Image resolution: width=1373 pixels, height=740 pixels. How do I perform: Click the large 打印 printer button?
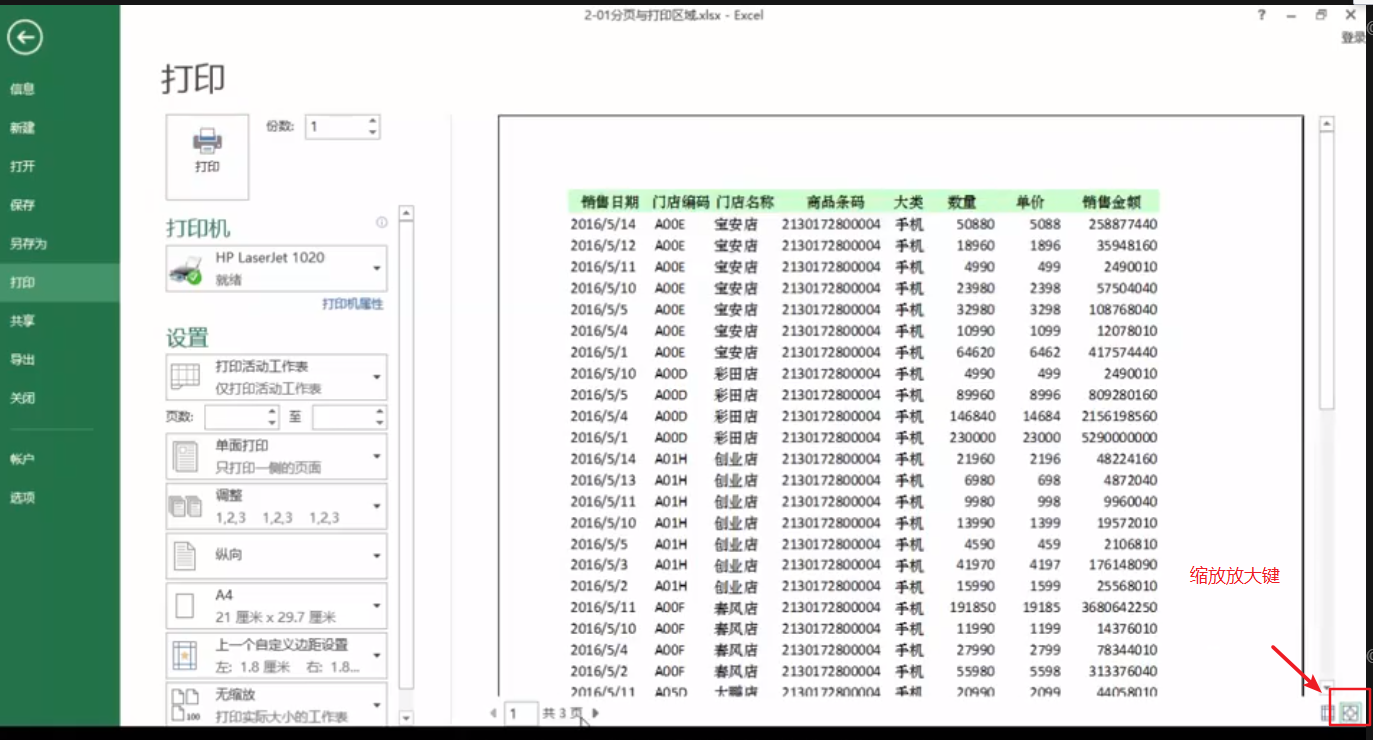tap(207, 157)
